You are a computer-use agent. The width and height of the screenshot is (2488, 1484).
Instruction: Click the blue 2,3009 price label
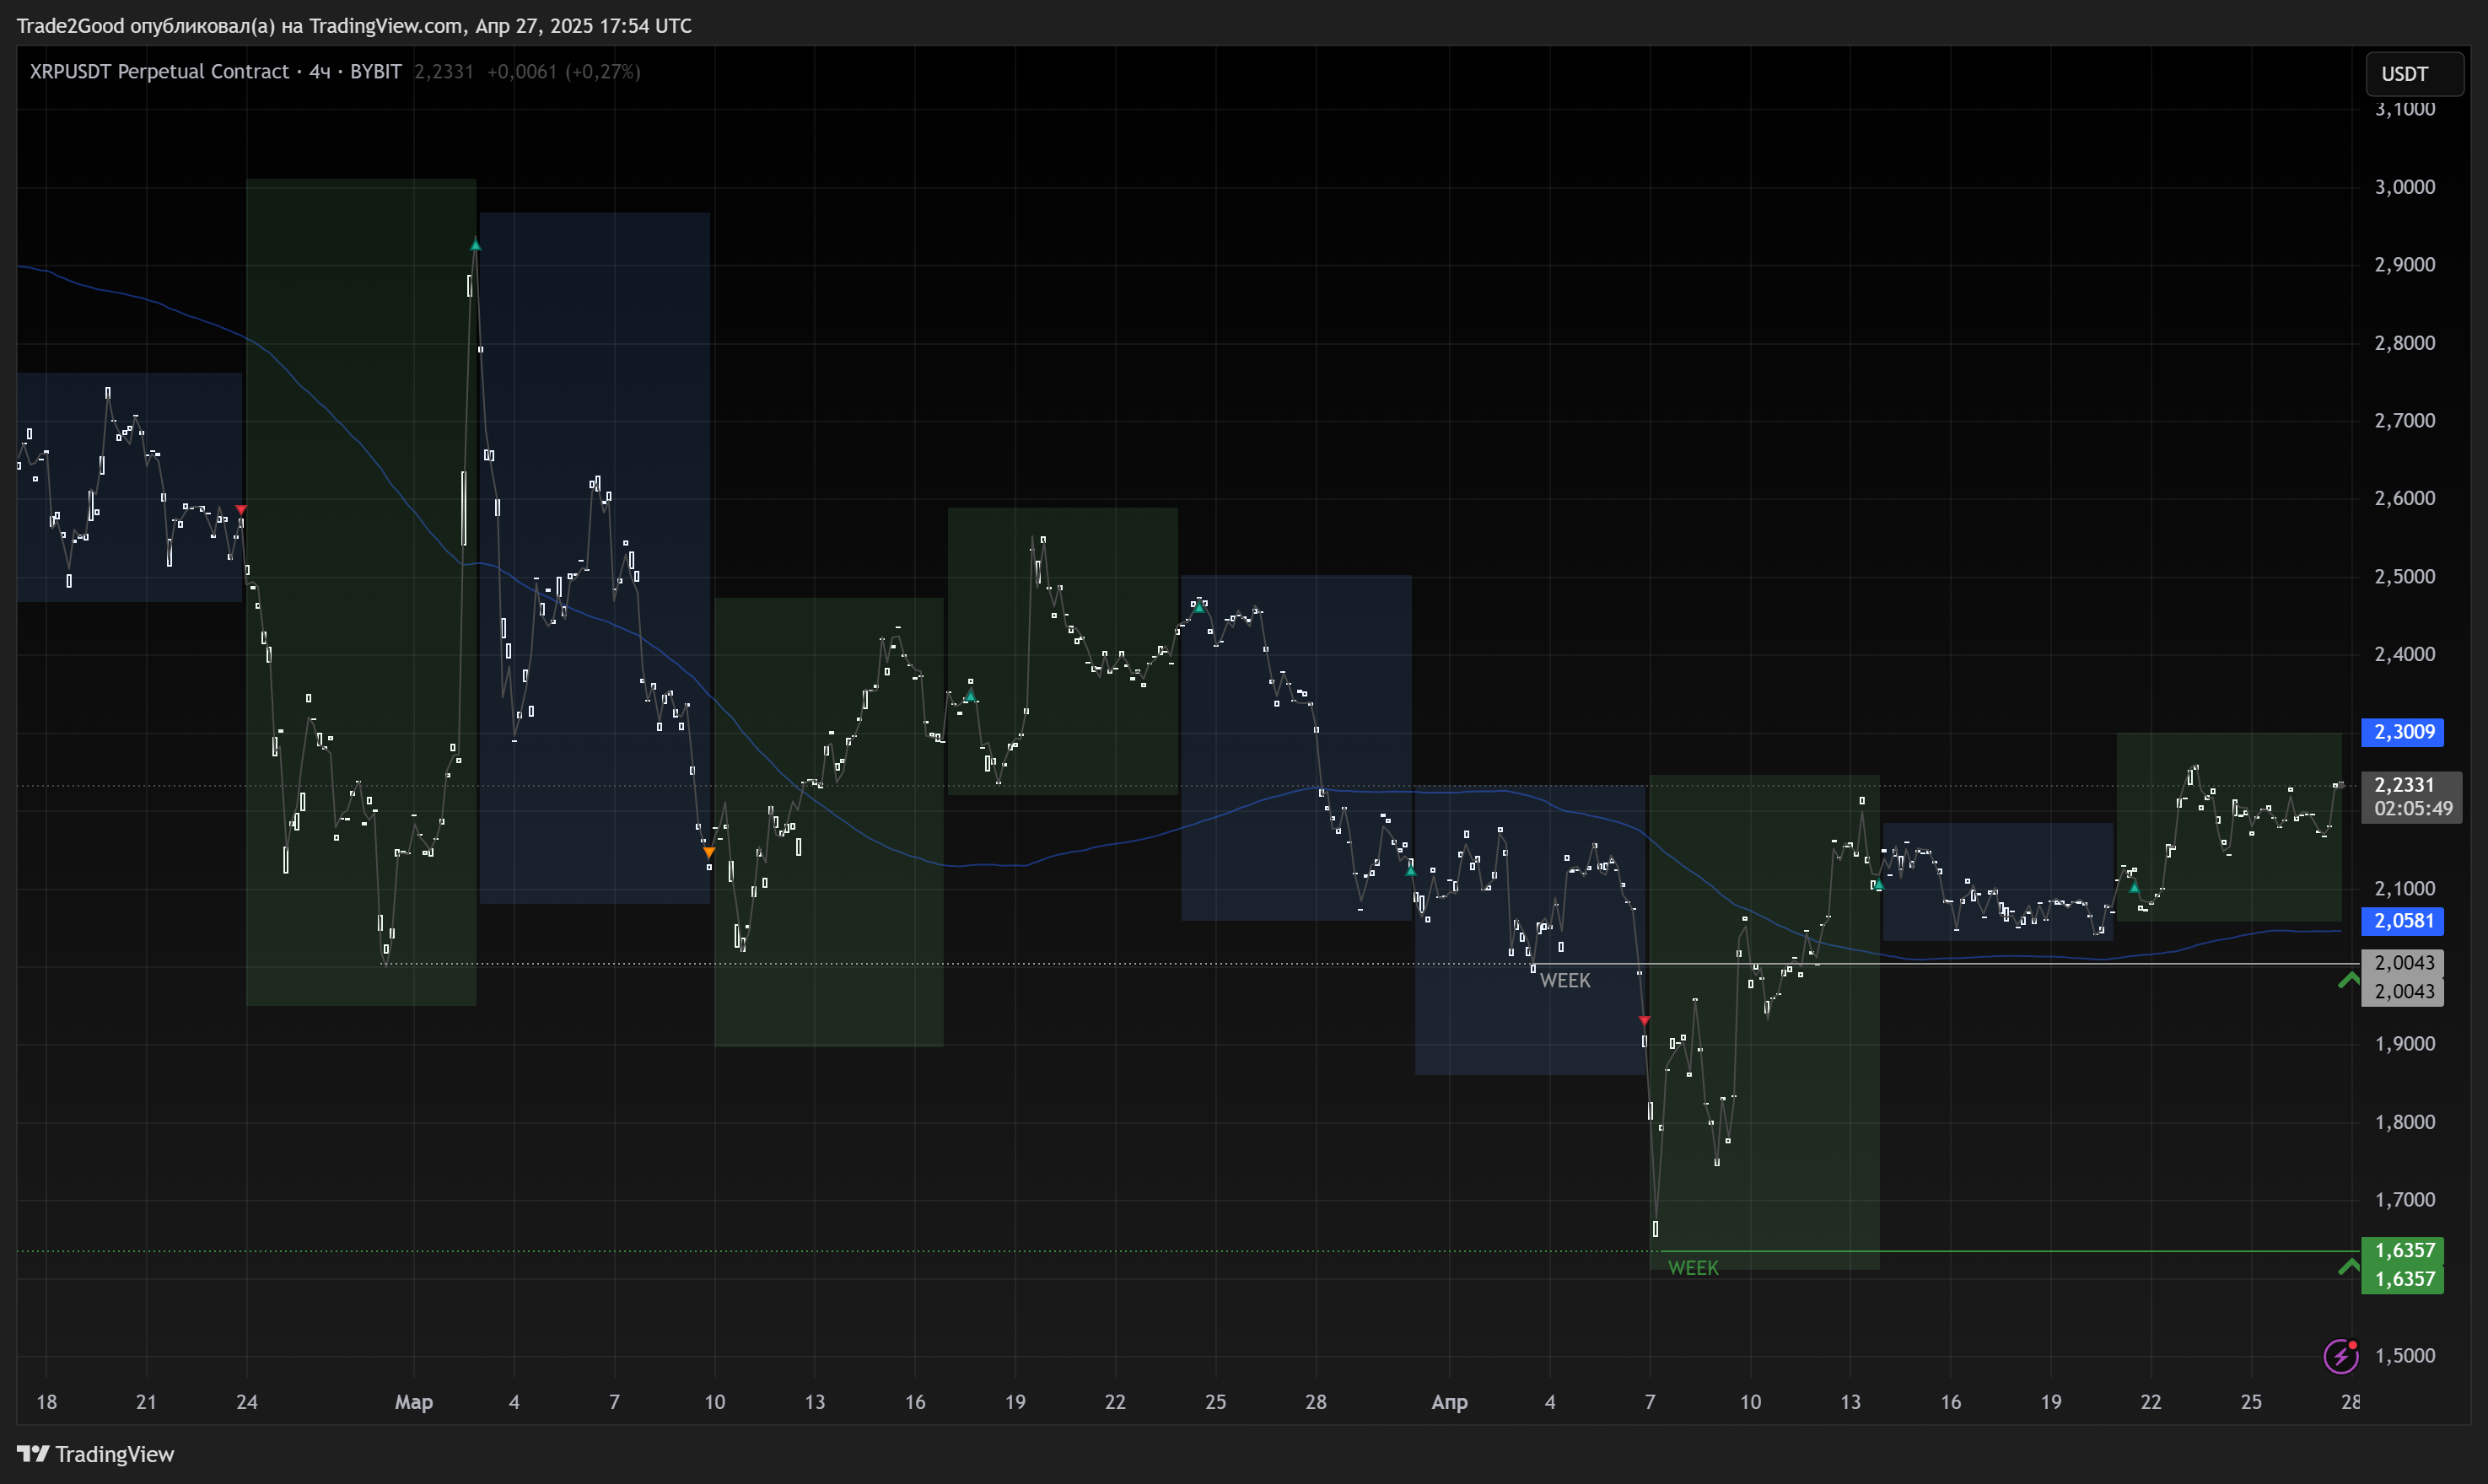pyautogui.click(x=2403, y=732)
